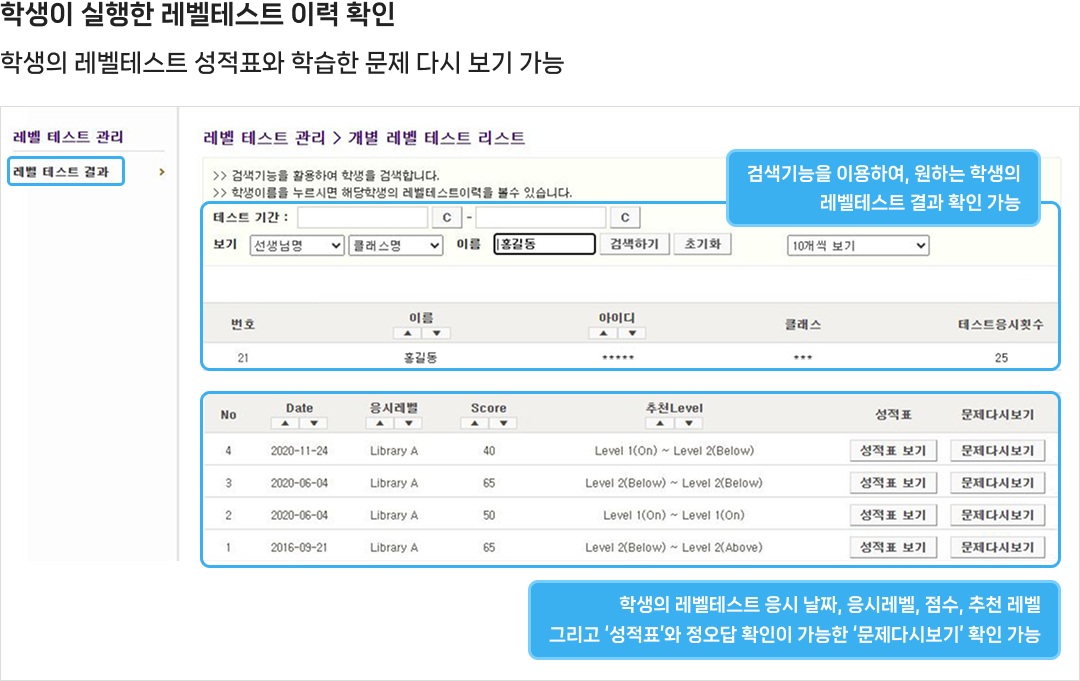The width and height of the screenshot is (1080, 681).
Task: Click arrow icon next to 레벨 테스트 결과
Action: point(162,172)
